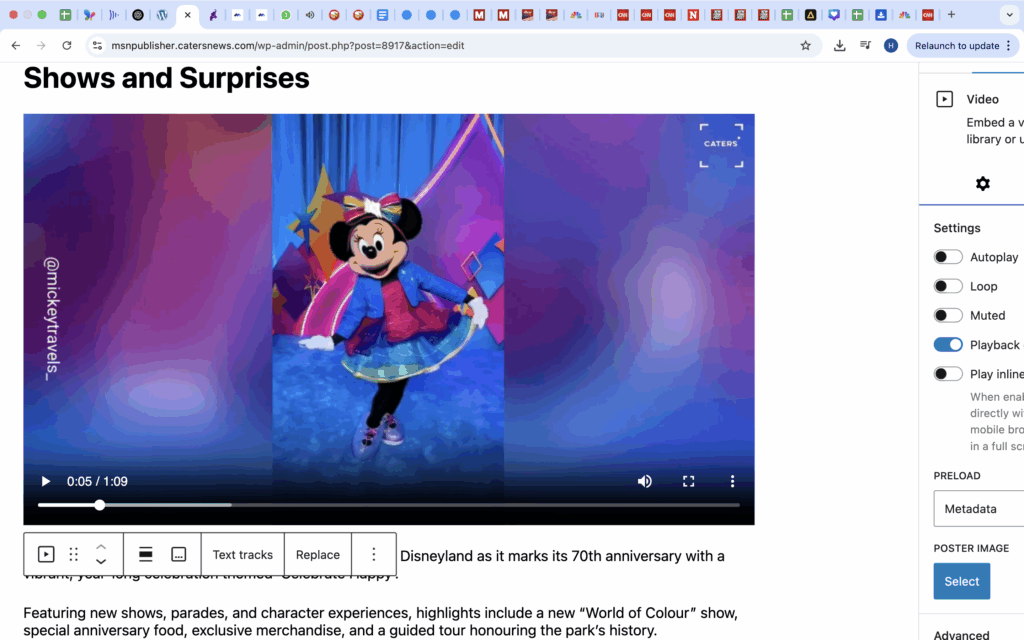Go forward in browser history
Viewport: 1024px width, 640px height.
tap(41, 46)
